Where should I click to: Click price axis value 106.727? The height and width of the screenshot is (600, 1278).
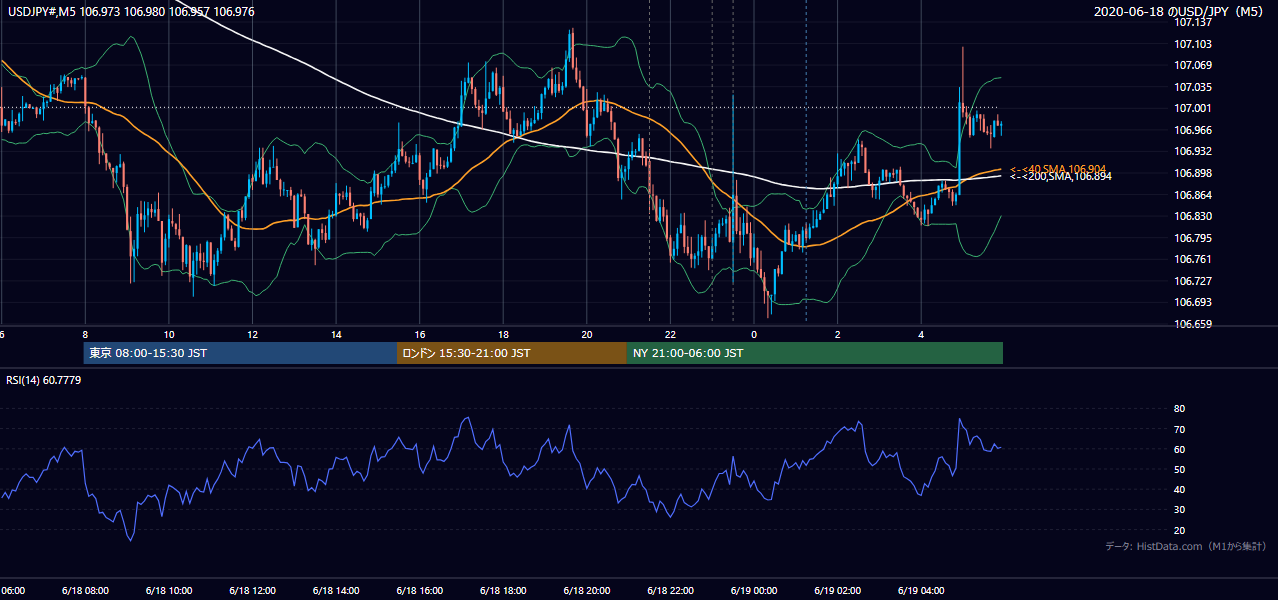pos(1193,281)
